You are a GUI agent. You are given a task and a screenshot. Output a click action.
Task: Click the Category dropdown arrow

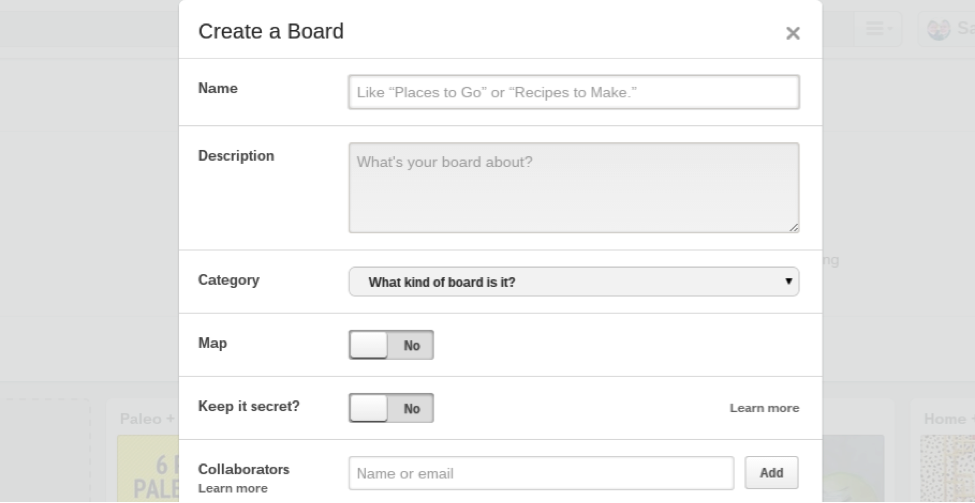pos(788,281)
